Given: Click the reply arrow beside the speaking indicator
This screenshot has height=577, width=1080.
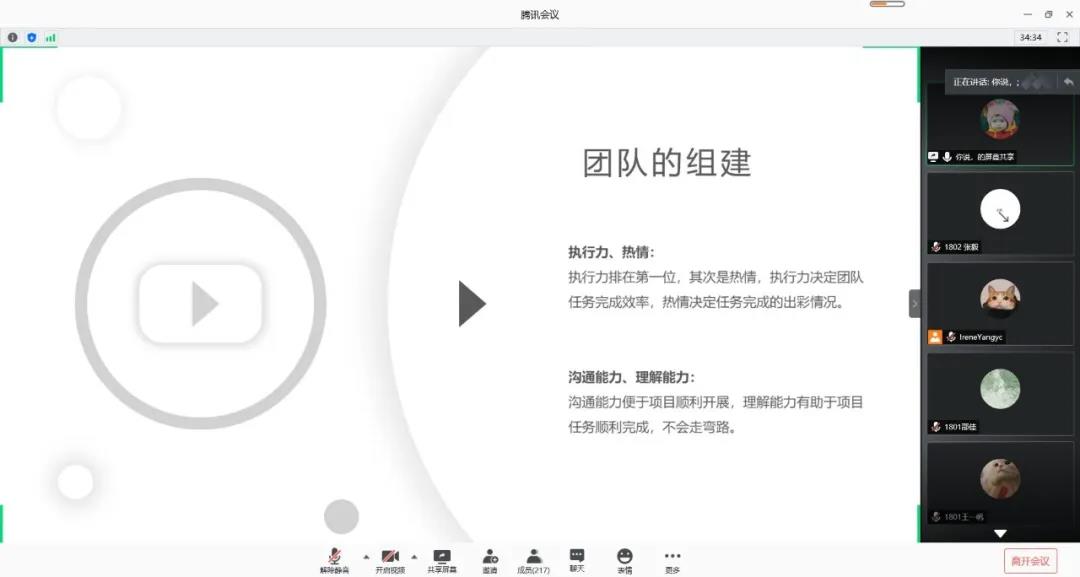Looking at the screenshot, I should coord(1068,82).
